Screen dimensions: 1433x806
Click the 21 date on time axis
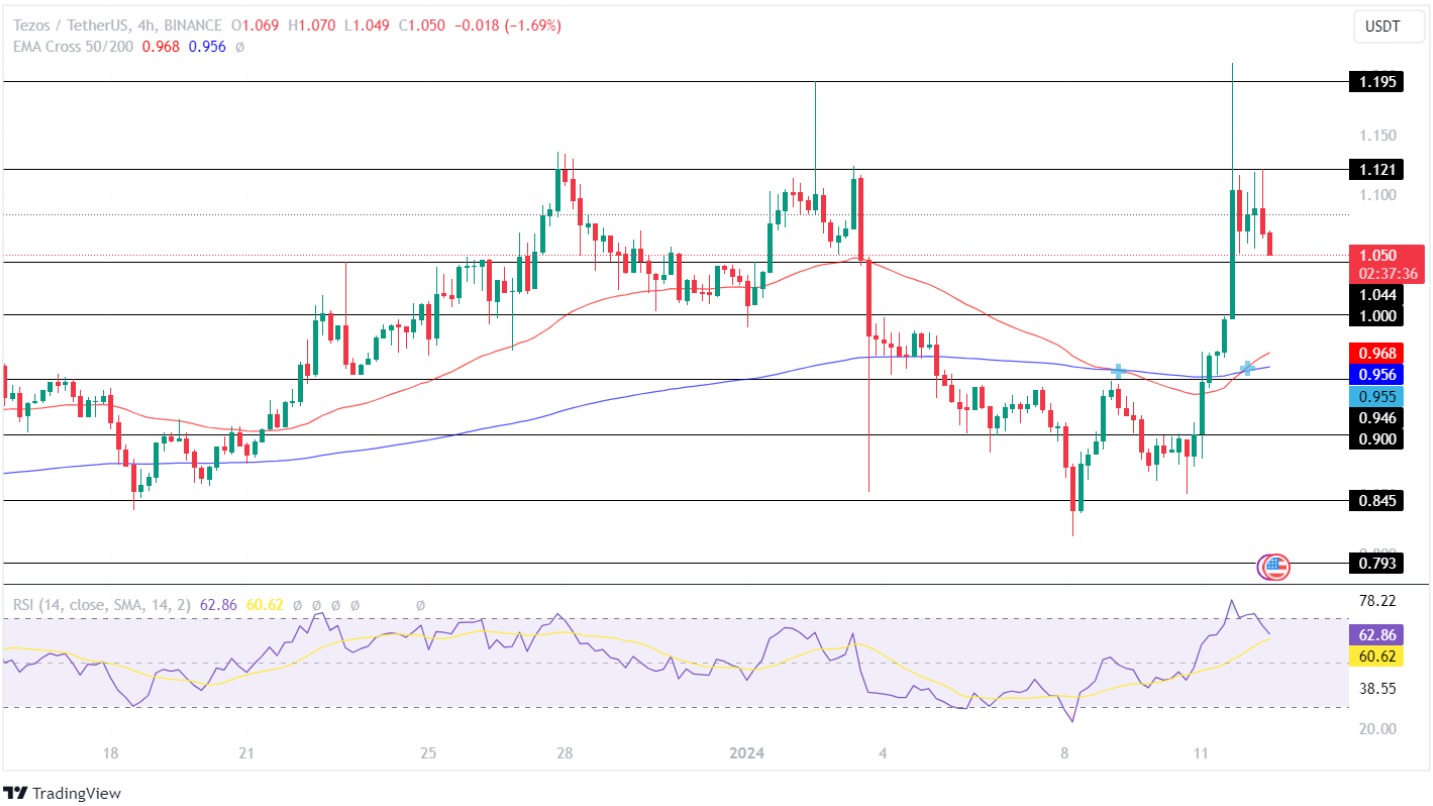pyautogui.click(x=247, y=752)
